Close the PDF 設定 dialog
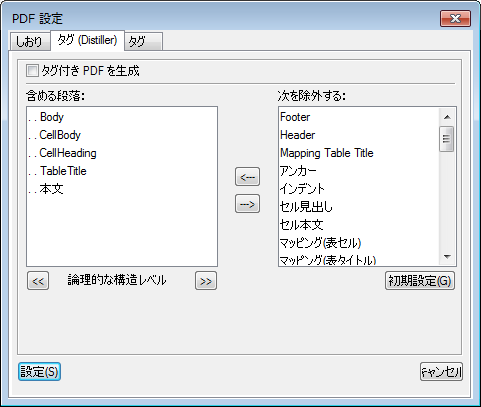The width and height of the screenshot is (481, 407). click(455, 18)
